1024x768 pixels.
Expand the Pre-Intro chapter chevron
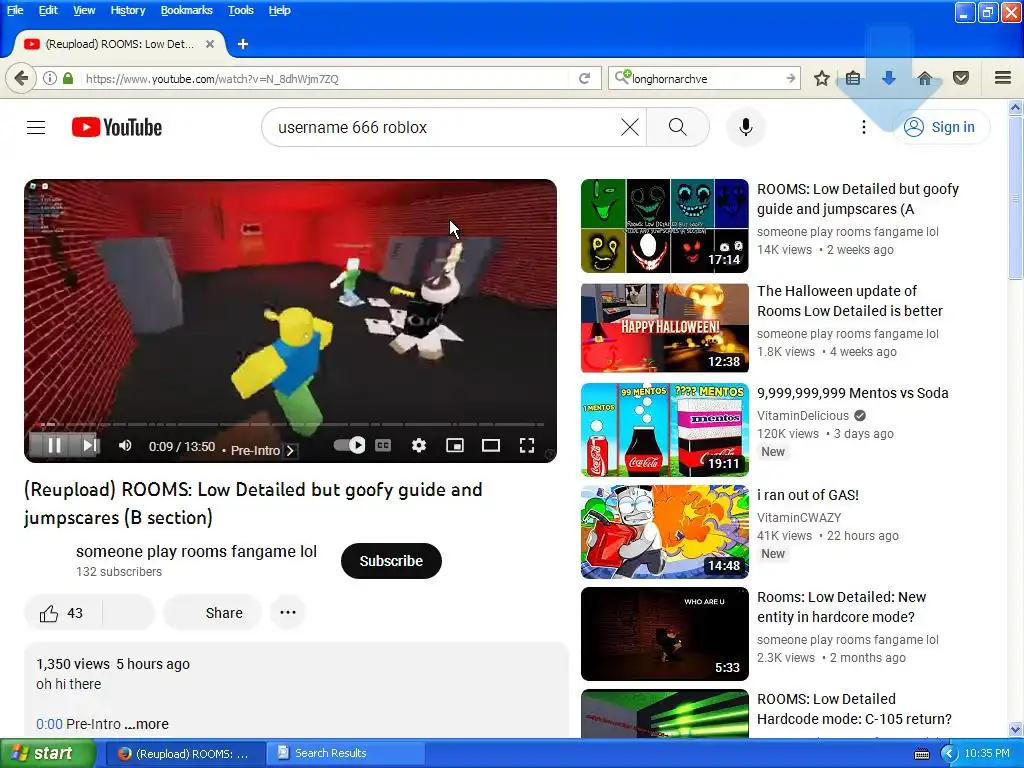291,451
